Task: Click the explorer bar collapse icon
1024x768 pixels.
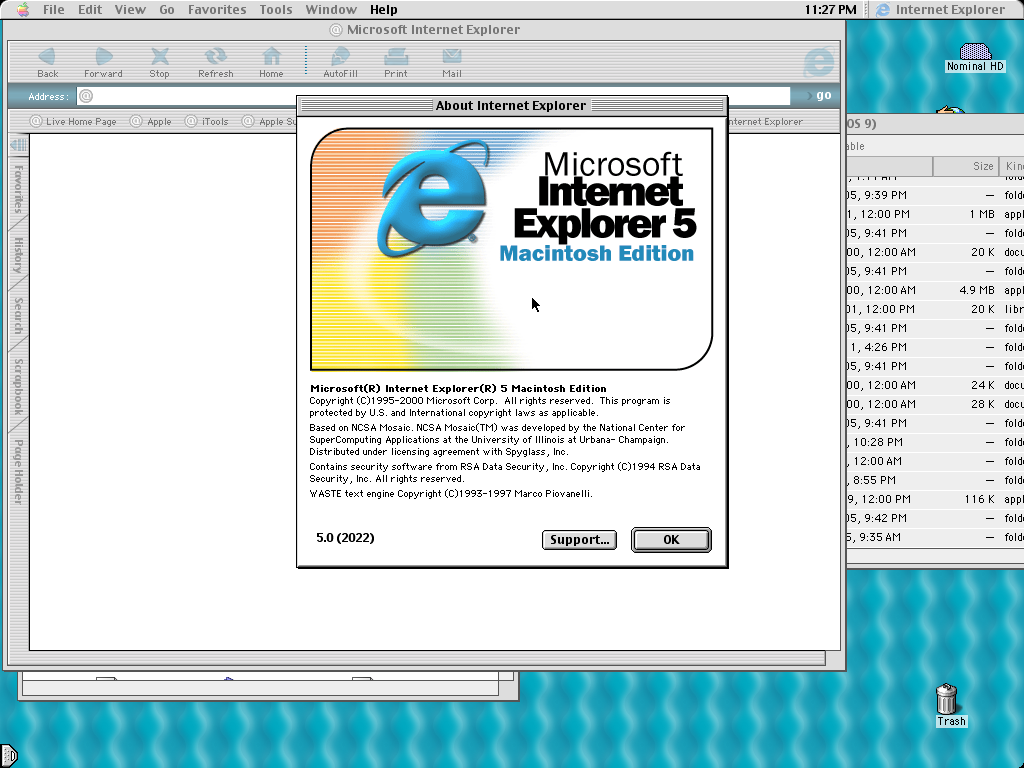Action: click(x=18, y=144)
